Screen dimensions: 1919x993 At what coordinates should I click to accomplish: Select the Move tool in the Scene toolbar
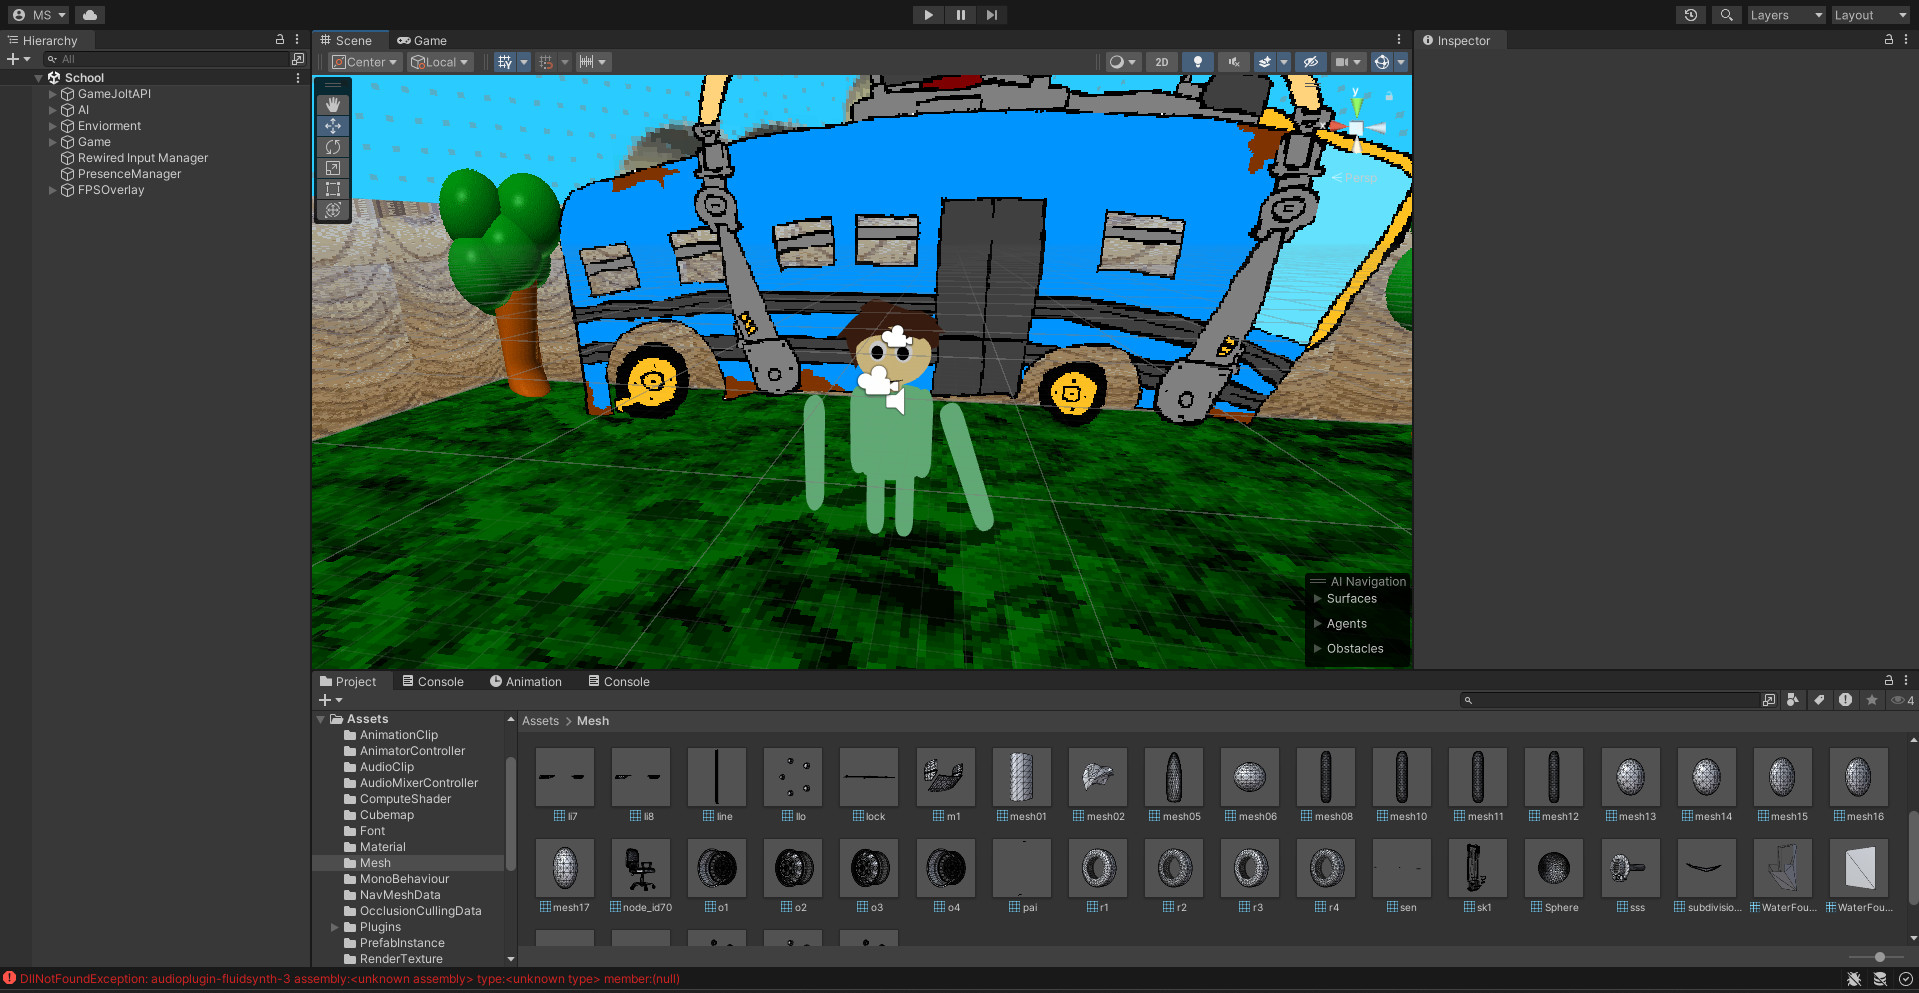coord(332,125)
